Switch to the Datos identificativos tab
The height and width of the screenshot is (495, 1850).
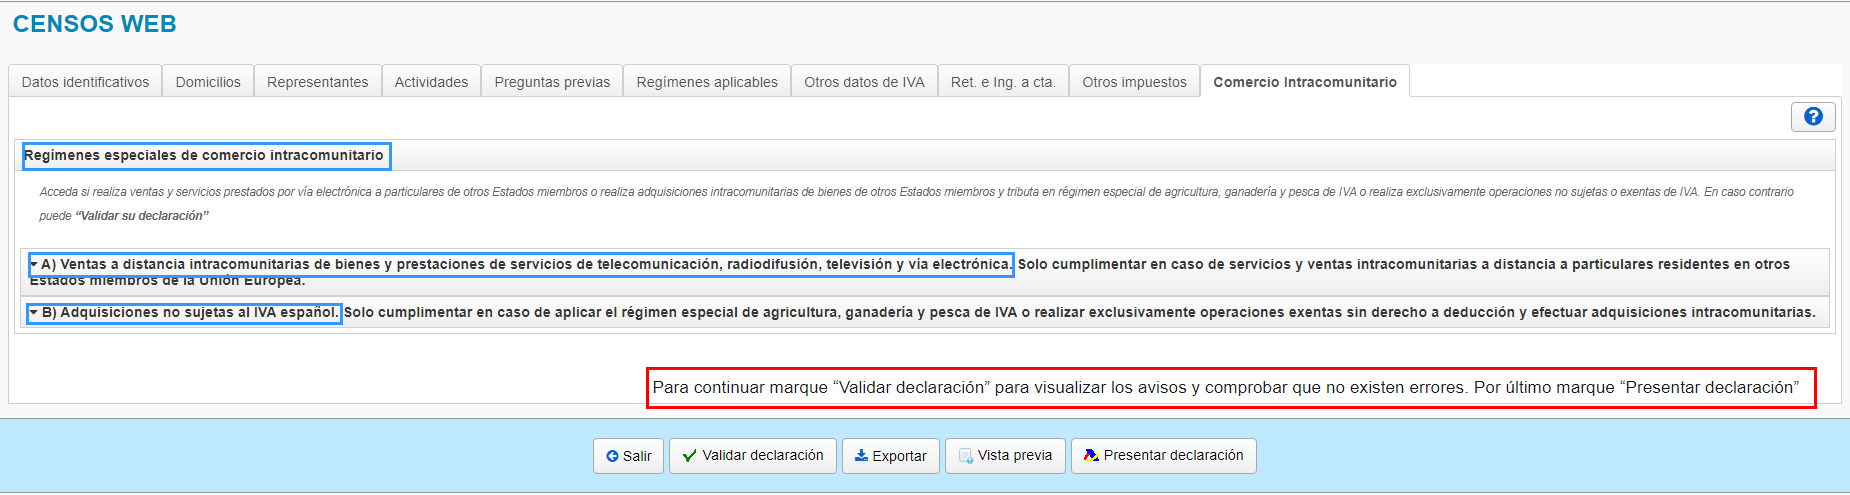click(85, 82)
